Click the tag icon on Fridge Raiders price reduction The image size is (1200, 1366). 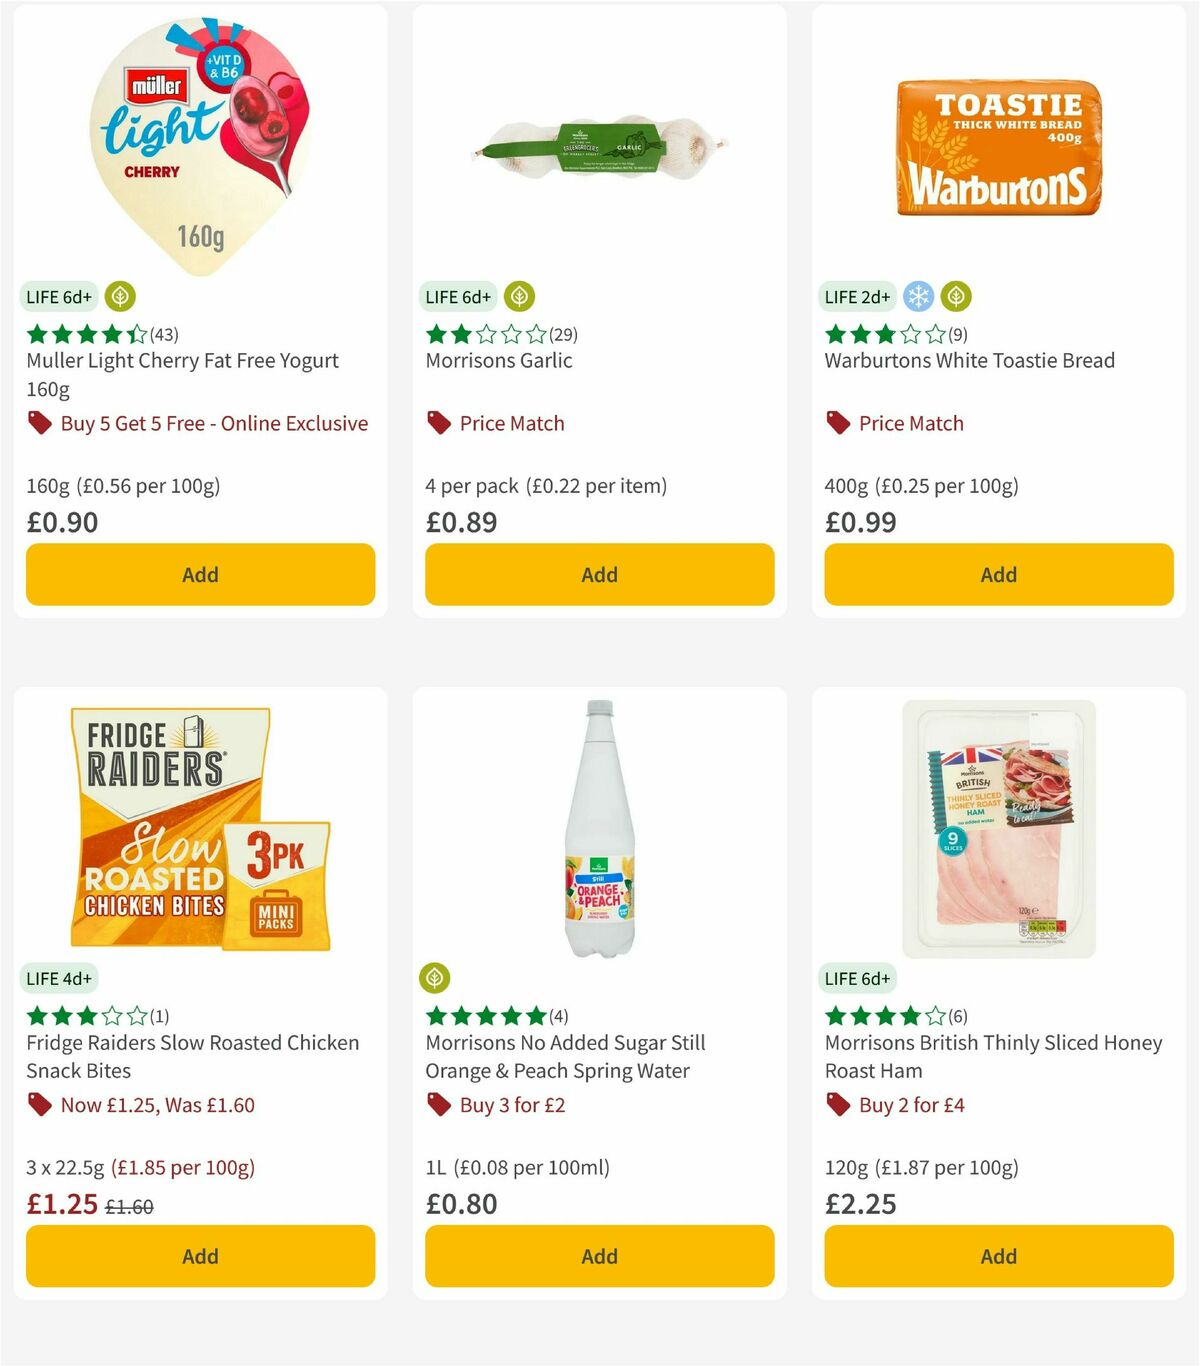38,1105
